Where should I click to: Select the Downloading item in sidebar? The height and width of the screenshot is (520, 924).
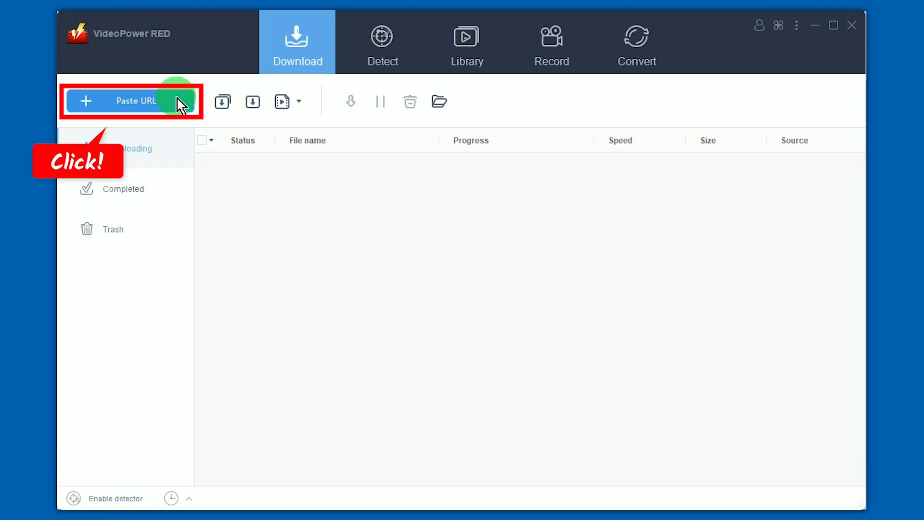coord(126,149)
